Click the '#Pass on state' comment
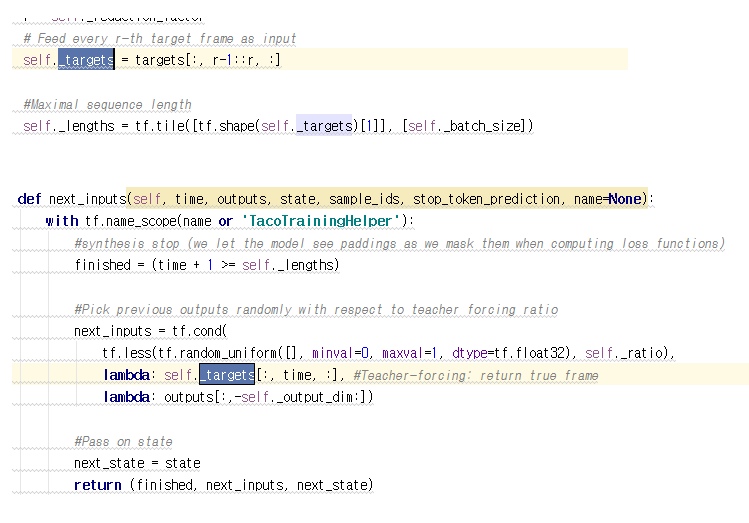 click(x=123, y=441)
